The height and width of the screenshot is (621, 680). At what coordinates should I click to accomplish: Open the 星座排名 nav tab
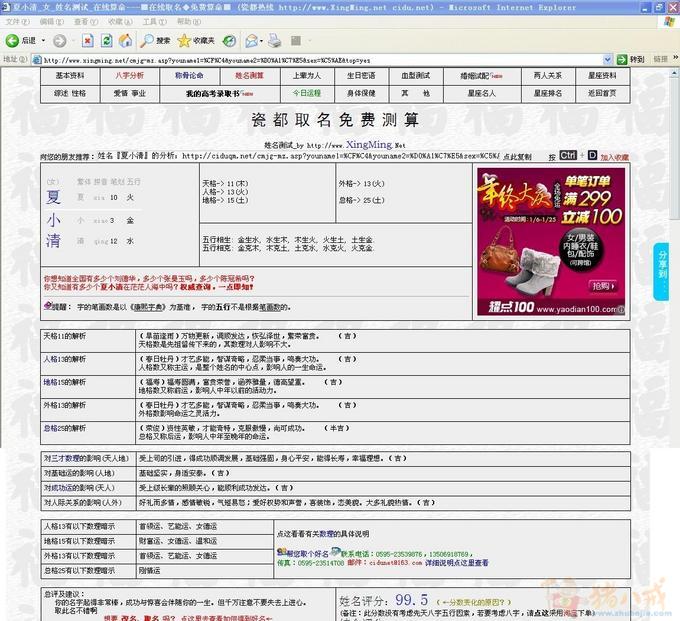[x=548, y=93]
